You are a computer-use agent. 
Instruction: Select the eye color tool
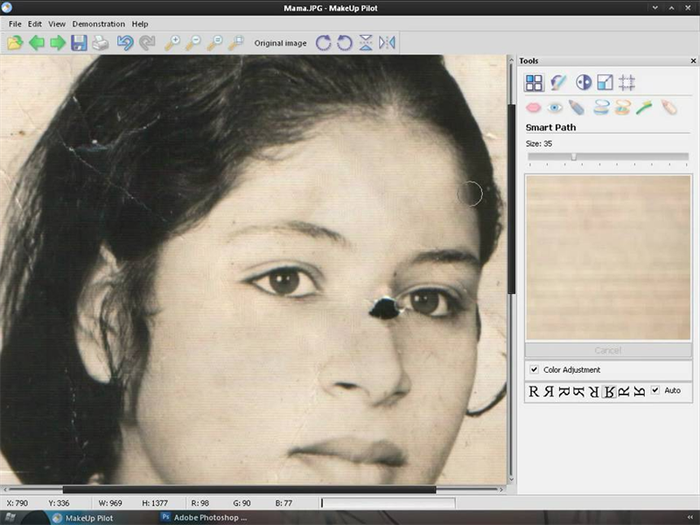[x=555, y=107]
